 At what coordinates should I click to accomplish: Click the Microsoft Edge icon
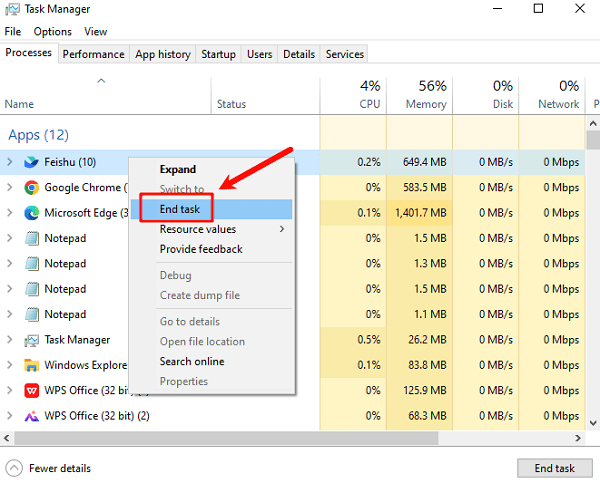coord(31,213)
